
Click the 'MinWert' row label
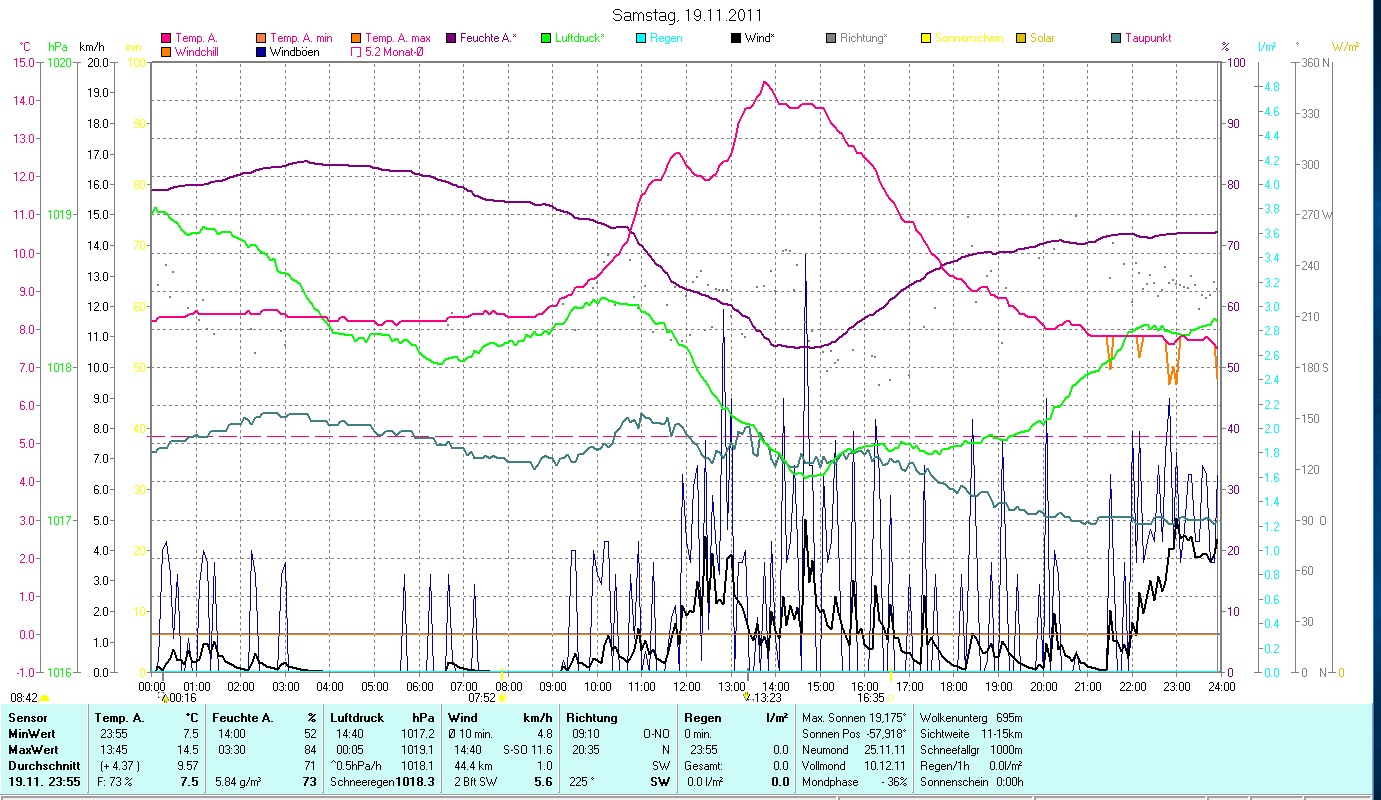click(x=30, y=733)
